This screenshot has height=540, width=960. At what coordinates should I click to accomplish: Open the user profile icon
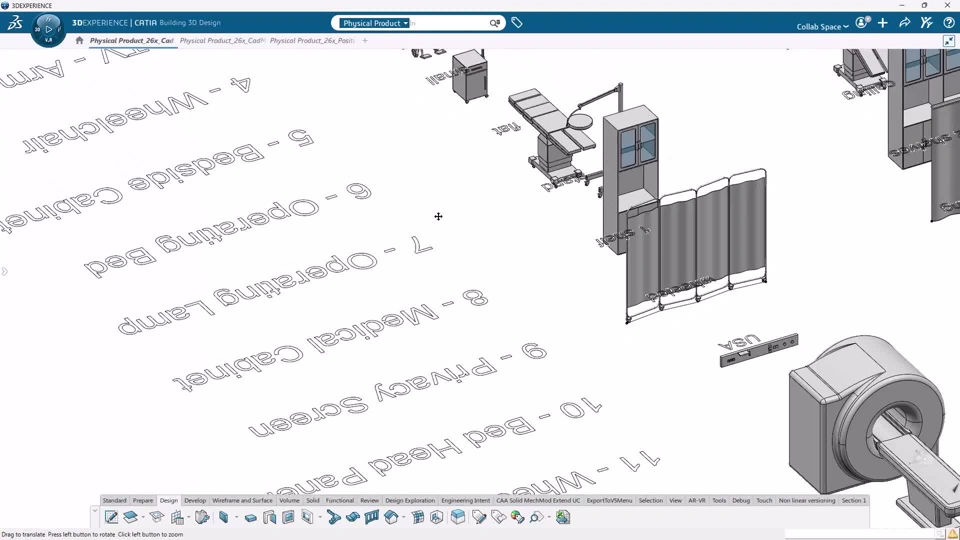[862, 23]
